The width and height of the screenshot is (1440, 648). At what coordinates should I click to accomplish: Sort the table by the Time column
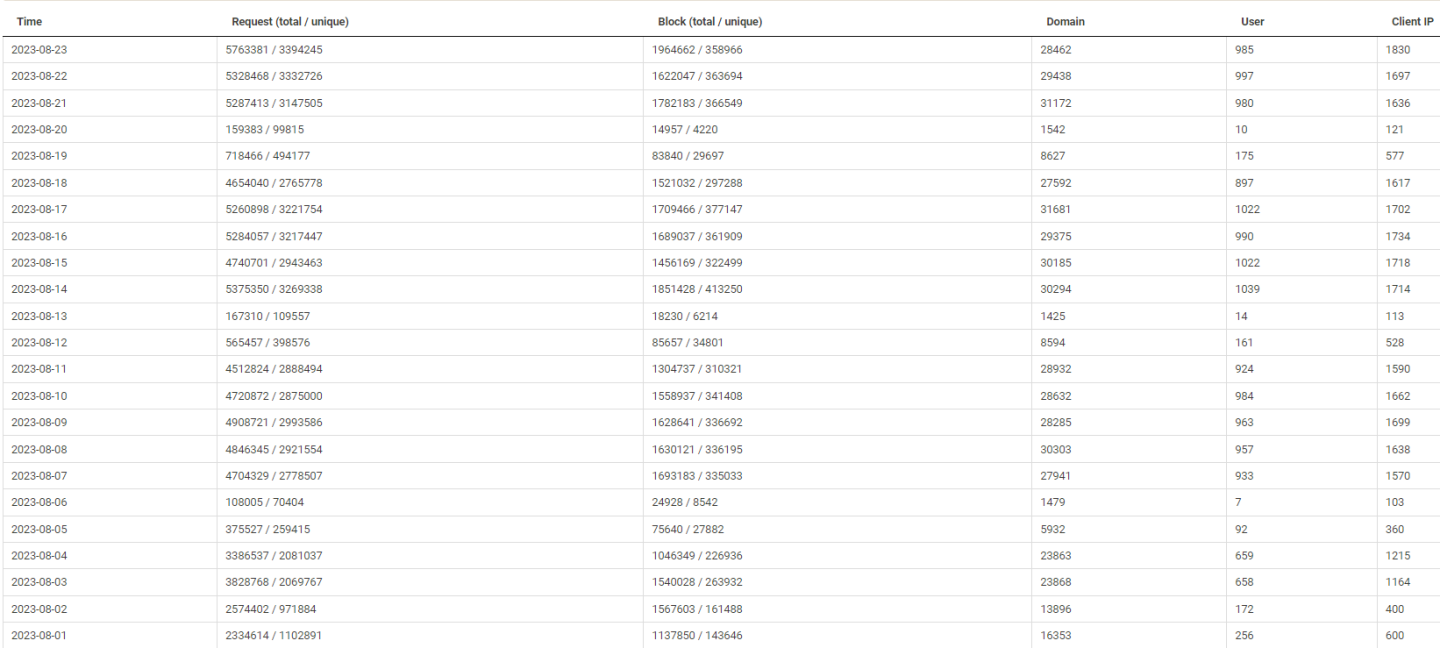click(x=29, y=21)
